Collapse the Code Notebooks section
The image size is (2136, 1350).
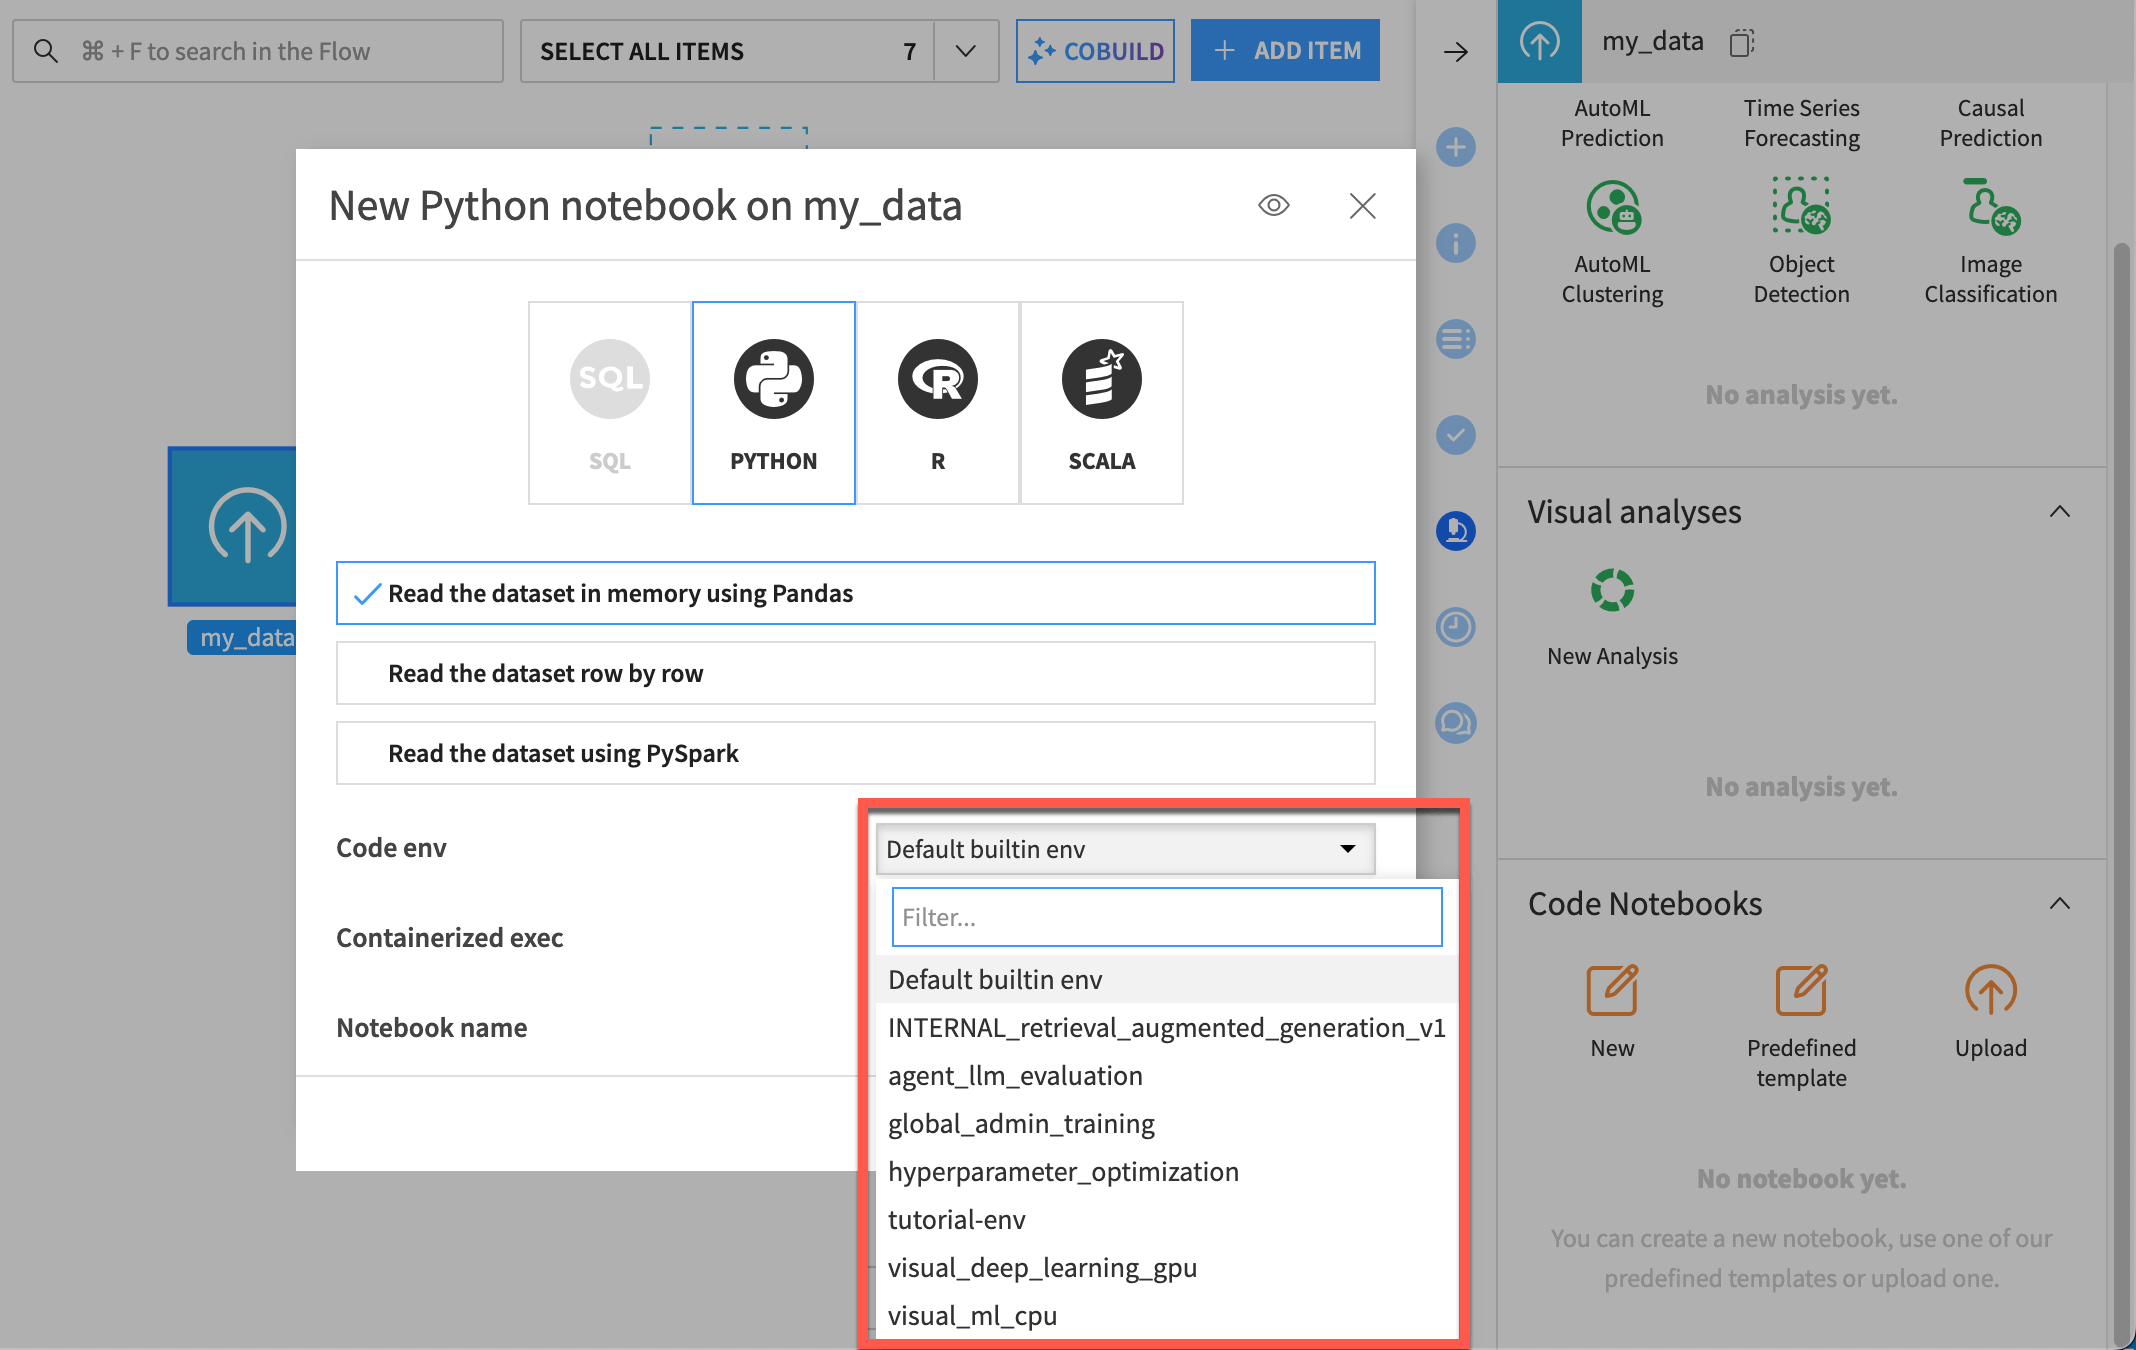click(2060, 904)
